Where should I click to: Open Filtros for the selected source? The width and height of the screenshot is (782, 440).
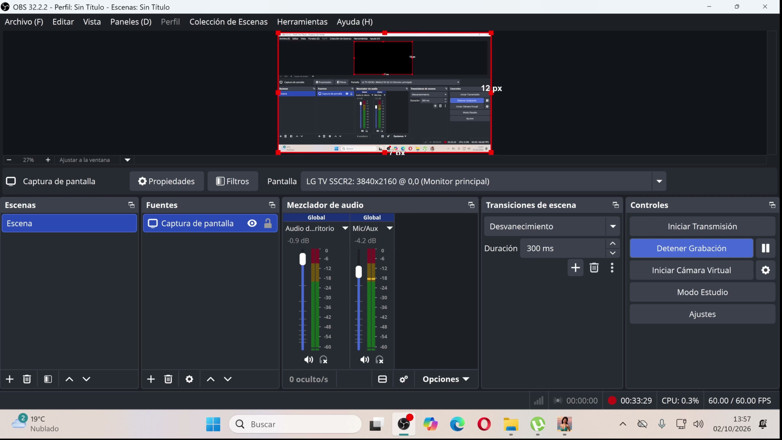pos(232,181)
